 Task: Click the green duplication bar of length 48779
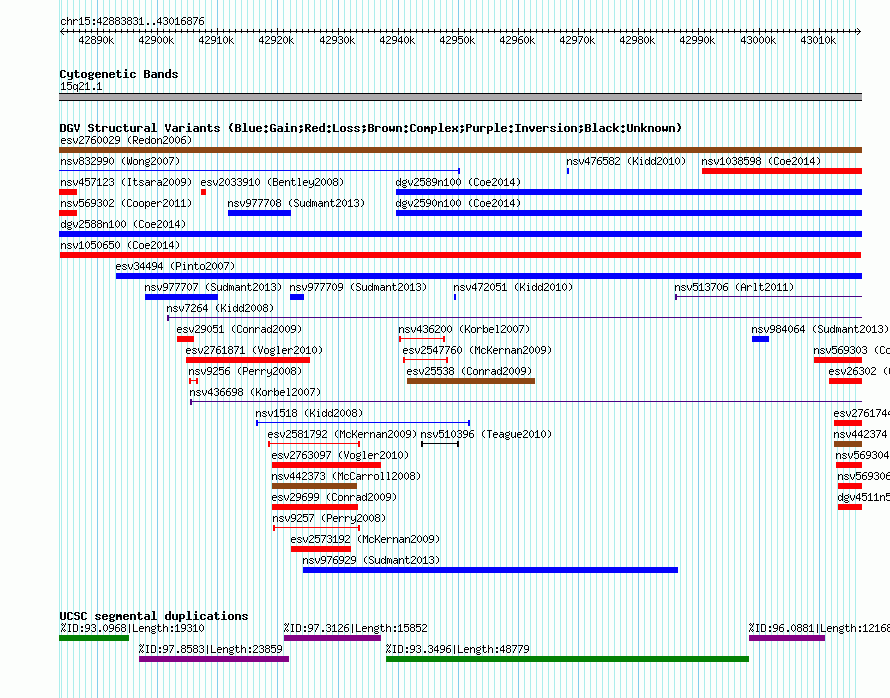point(568,659)
